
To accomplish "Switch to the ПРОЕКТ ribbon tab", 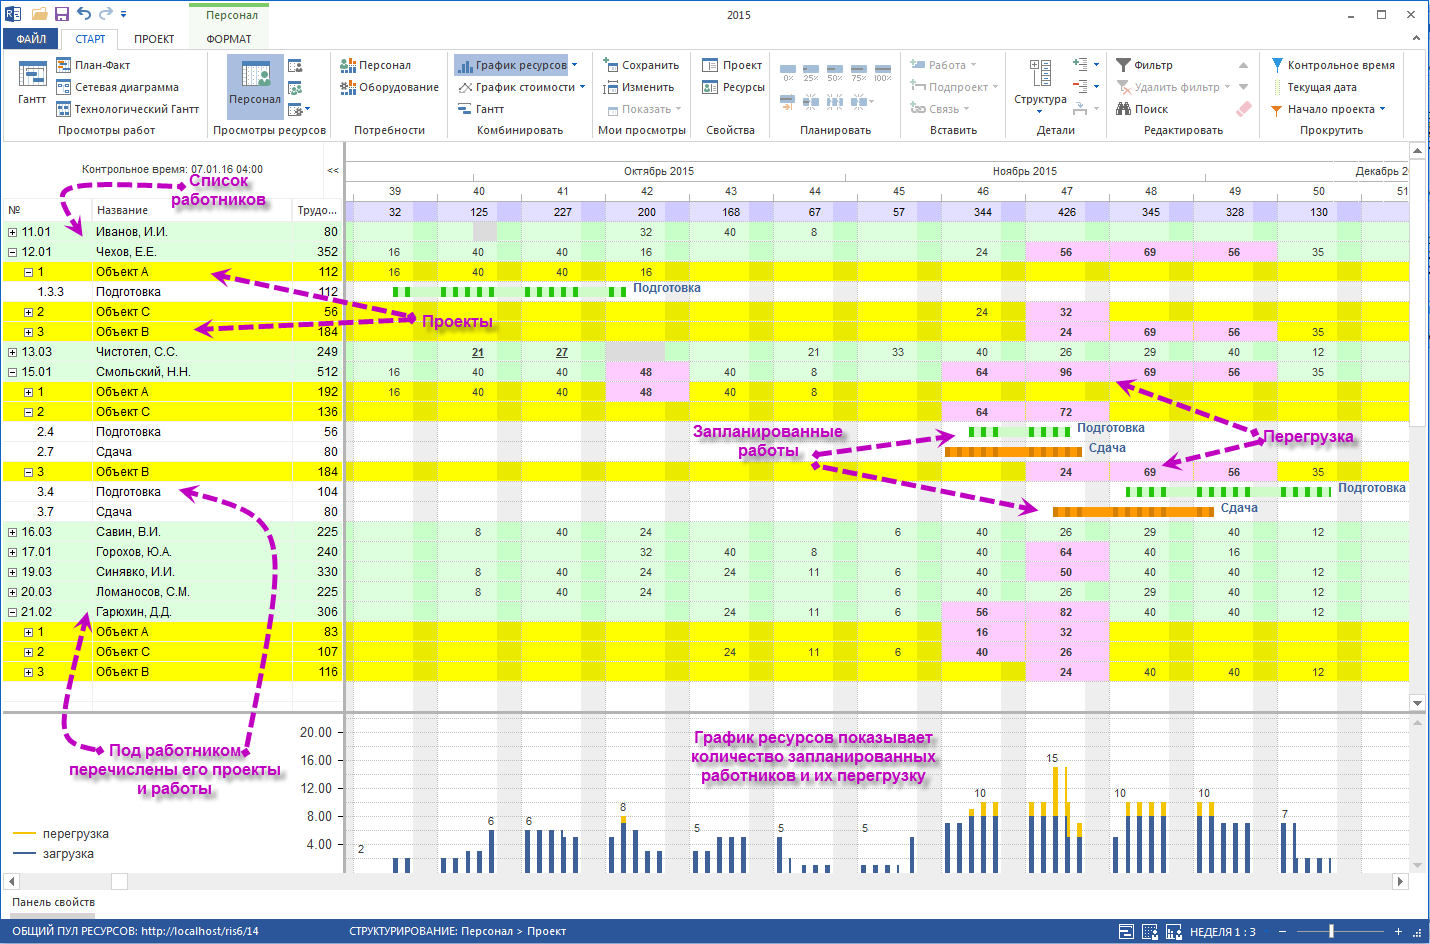I will coord(154,39).
